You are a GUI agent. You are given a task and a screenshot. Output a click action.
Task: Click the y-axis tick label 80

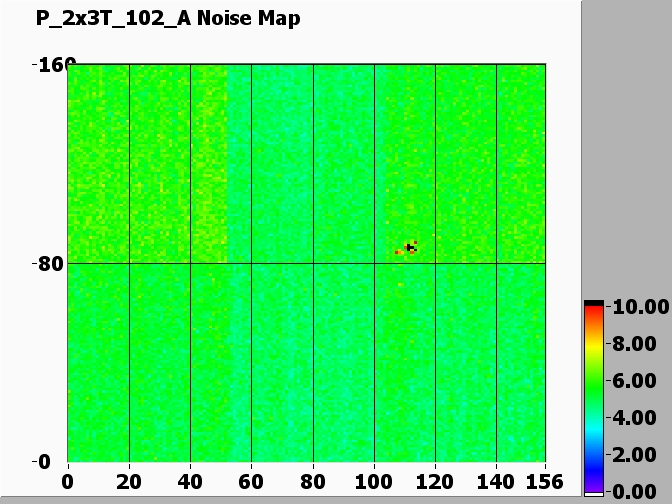coord(48,264)
